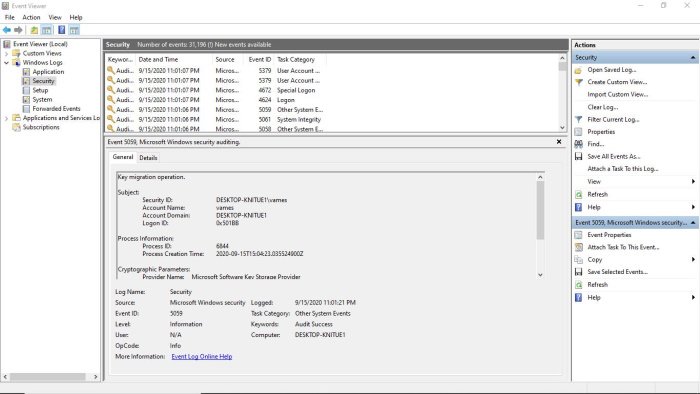Click the Find binoculars icon
The height and width of the screenshot is (394, 700).
pyautogui.click(x=579, y=144)
